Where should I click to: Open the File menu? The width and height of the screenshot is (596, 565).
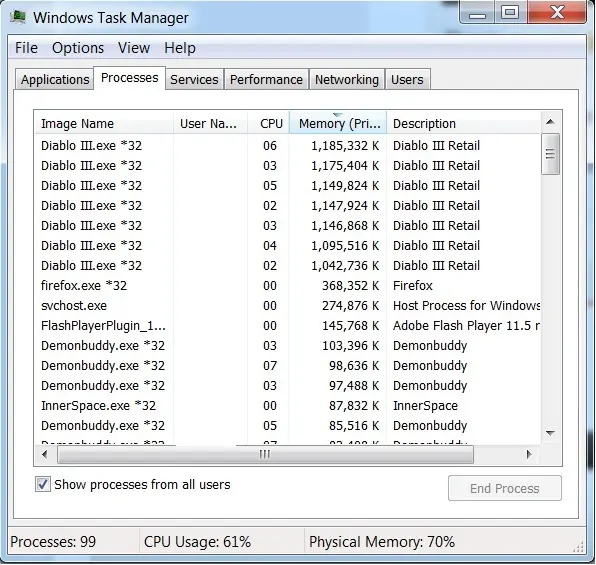26,48
